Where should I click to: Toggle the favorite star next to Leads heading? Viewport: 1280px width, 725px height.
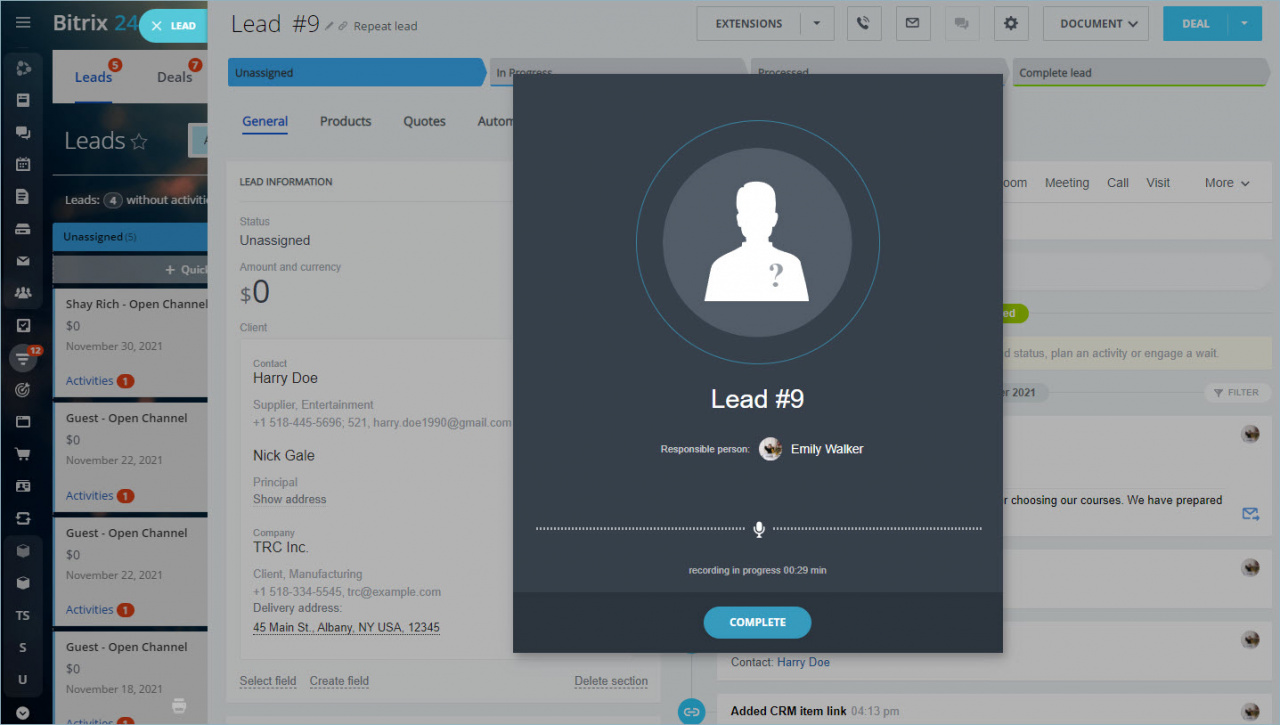[x=139, y=142]
